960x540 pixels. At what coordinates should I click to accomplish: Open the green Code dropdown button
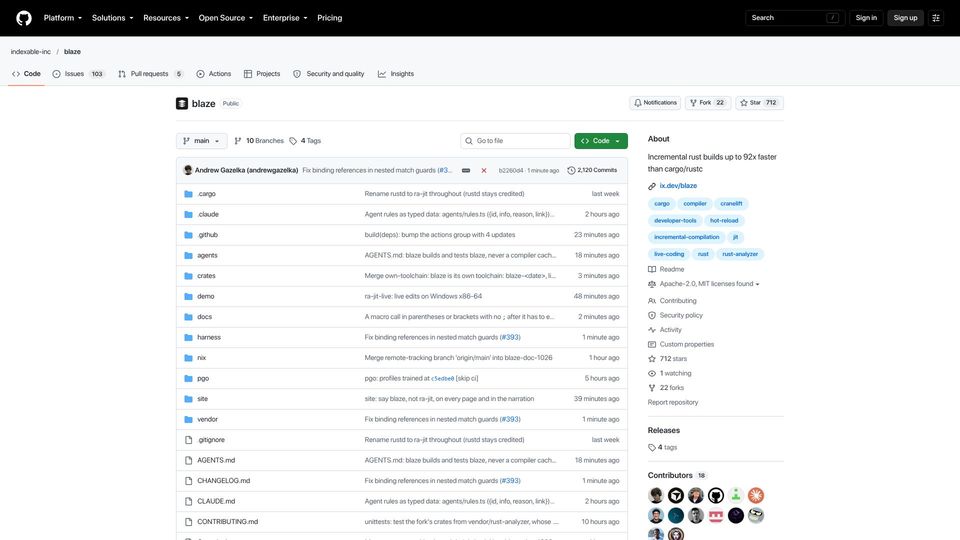coord(601,141)
